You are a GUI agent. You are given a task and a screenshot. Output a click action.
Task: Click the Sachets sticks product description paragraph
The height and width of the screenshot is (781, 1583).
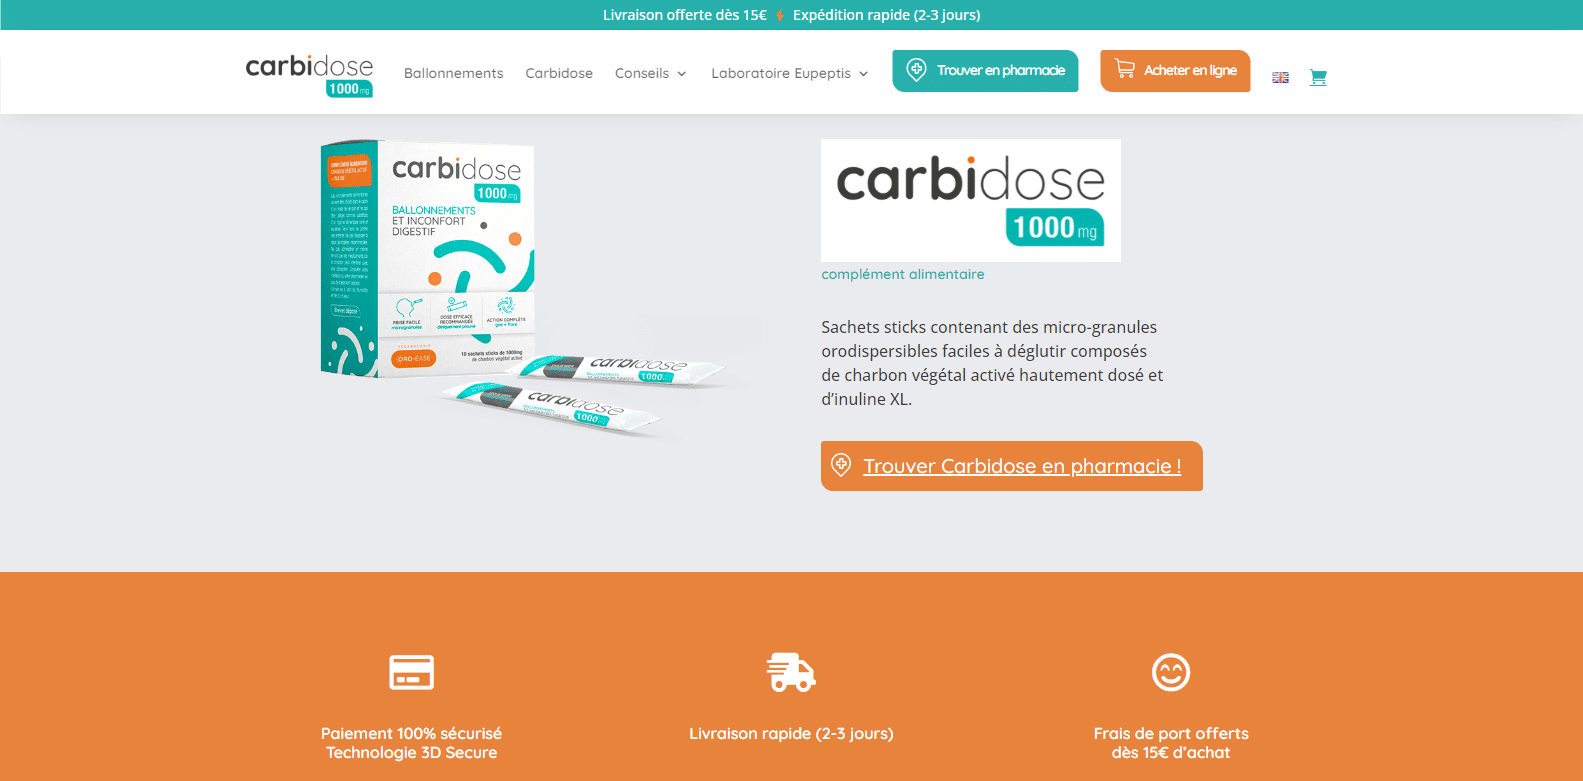992,363
